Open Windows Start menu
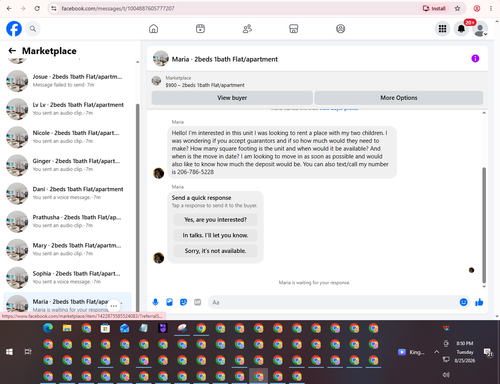 [9, 352]
